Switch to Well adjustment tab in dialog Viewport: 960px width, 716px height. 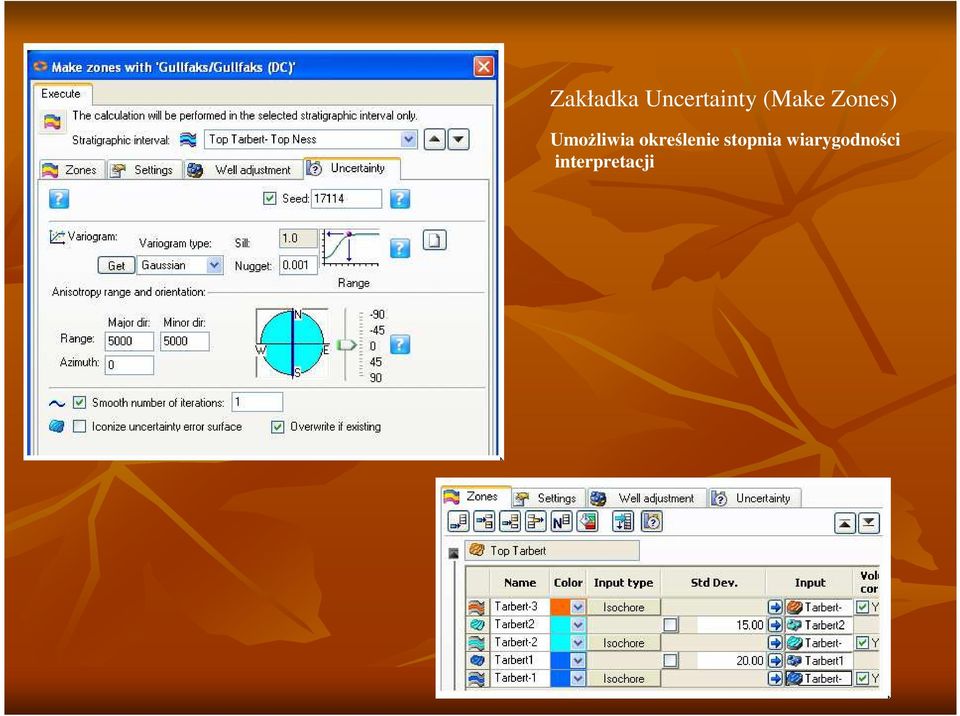[242, 170]
